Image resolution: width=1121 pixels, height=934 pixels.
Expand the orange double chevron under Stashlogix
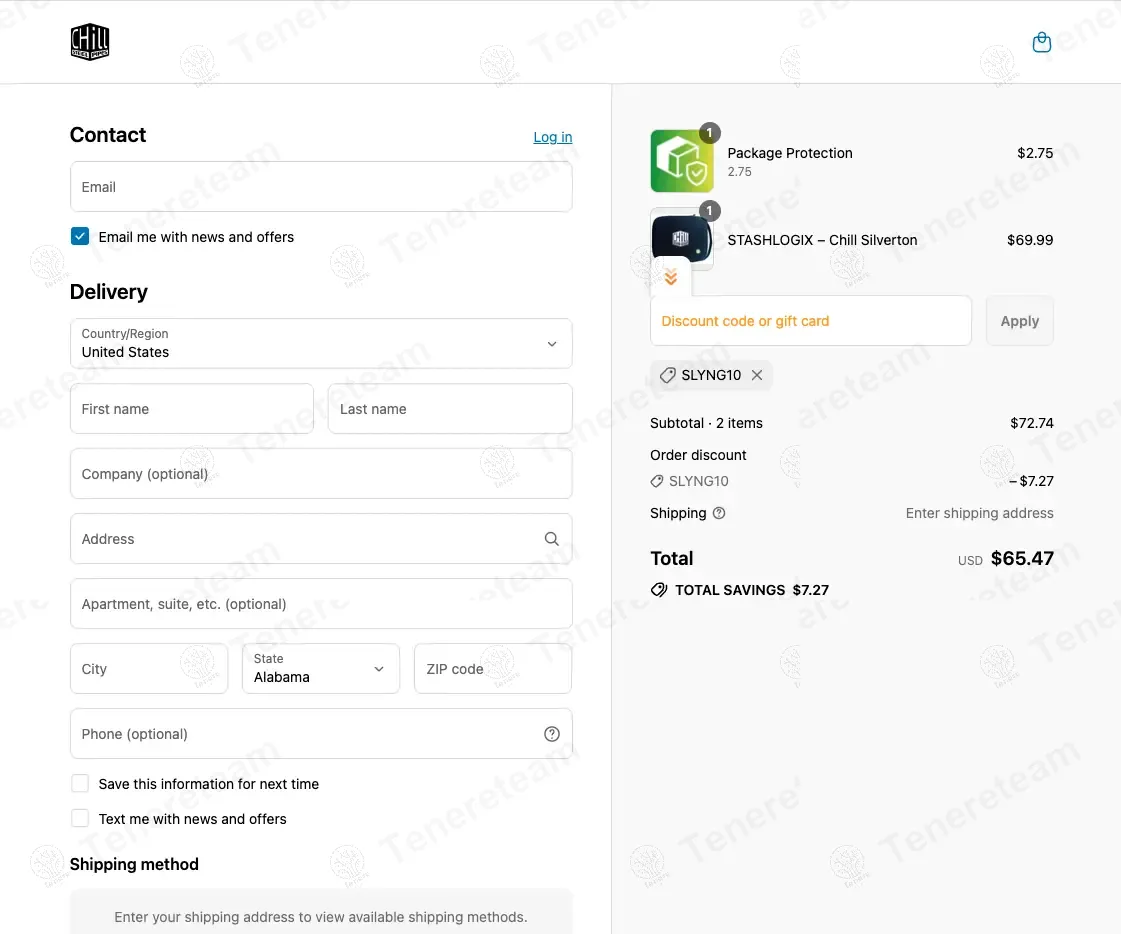coord(671,277)
